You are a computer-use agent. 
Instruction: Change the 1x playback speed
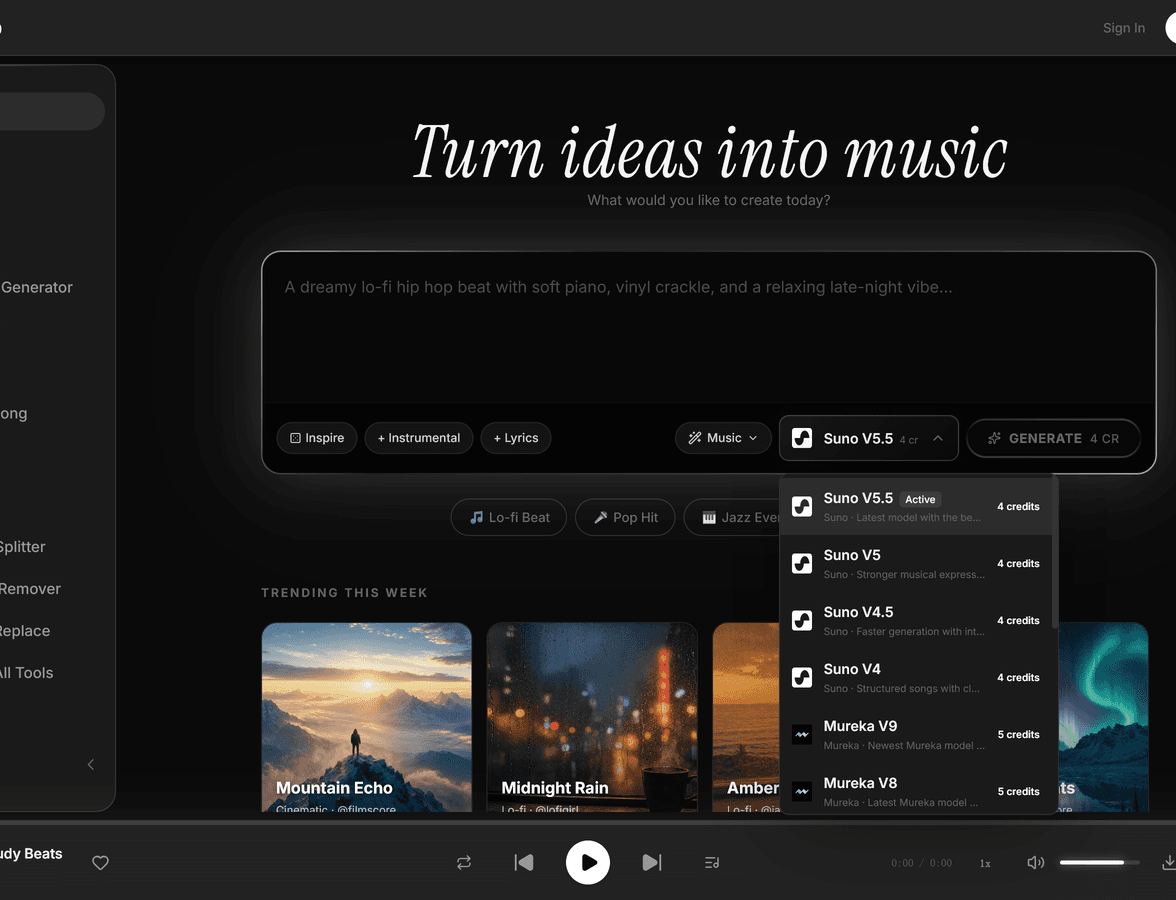[985, 863]
